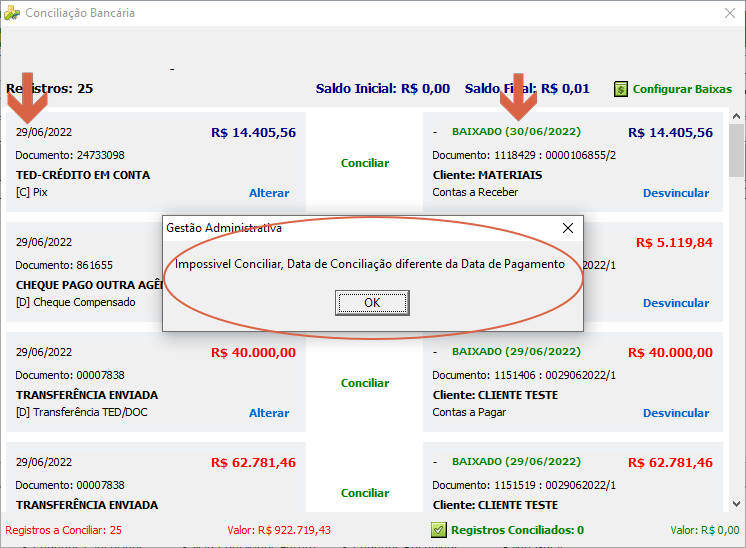Click Desvincular on the Cliente: MATERIAIS record
This screenshot has width=746, height=548.
click(676, 193)
